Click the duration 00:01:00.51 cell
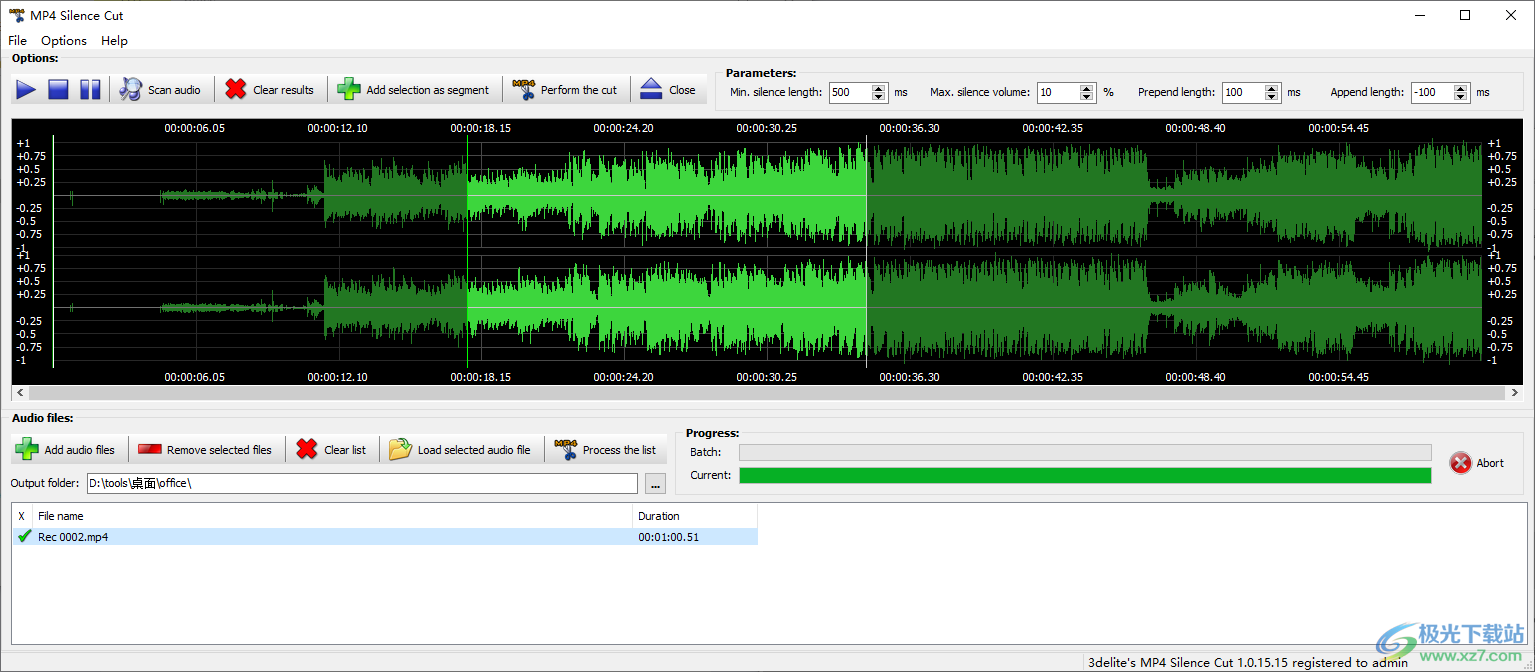 click(x=668, y=537)
